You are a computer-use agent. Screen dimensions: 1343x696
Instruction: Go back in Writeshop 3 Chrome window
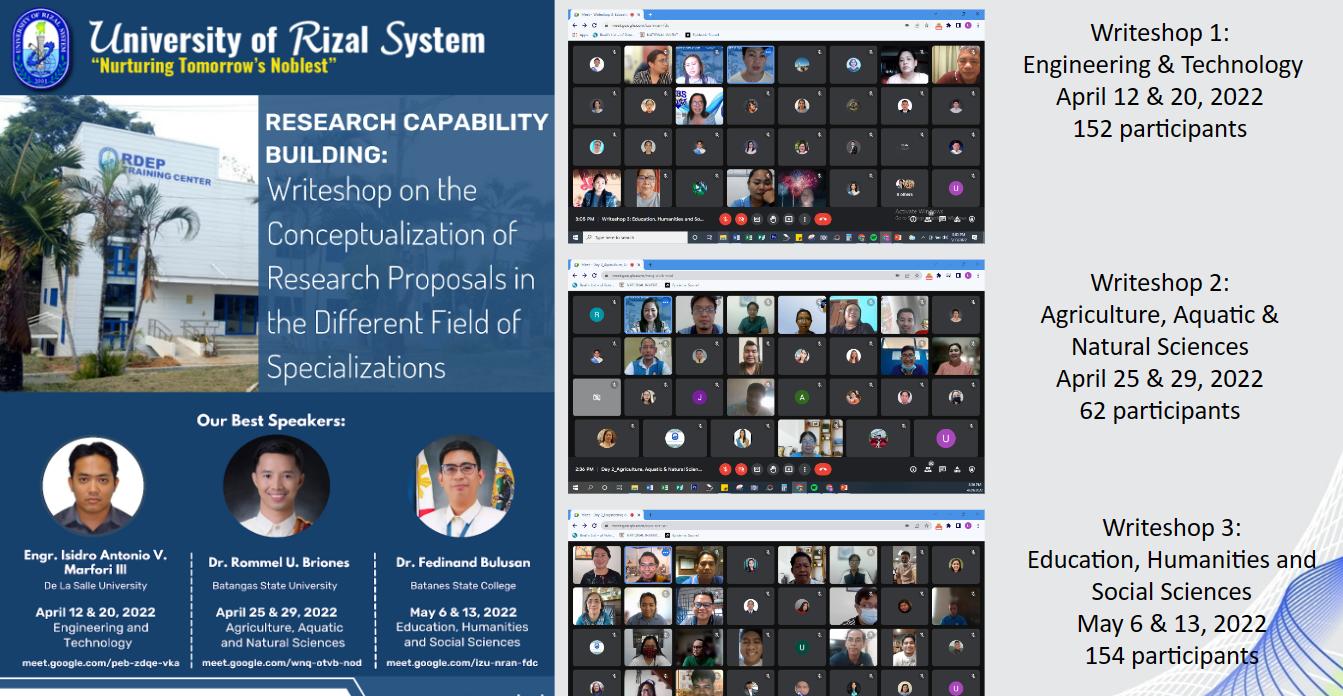tap(574, 25)
